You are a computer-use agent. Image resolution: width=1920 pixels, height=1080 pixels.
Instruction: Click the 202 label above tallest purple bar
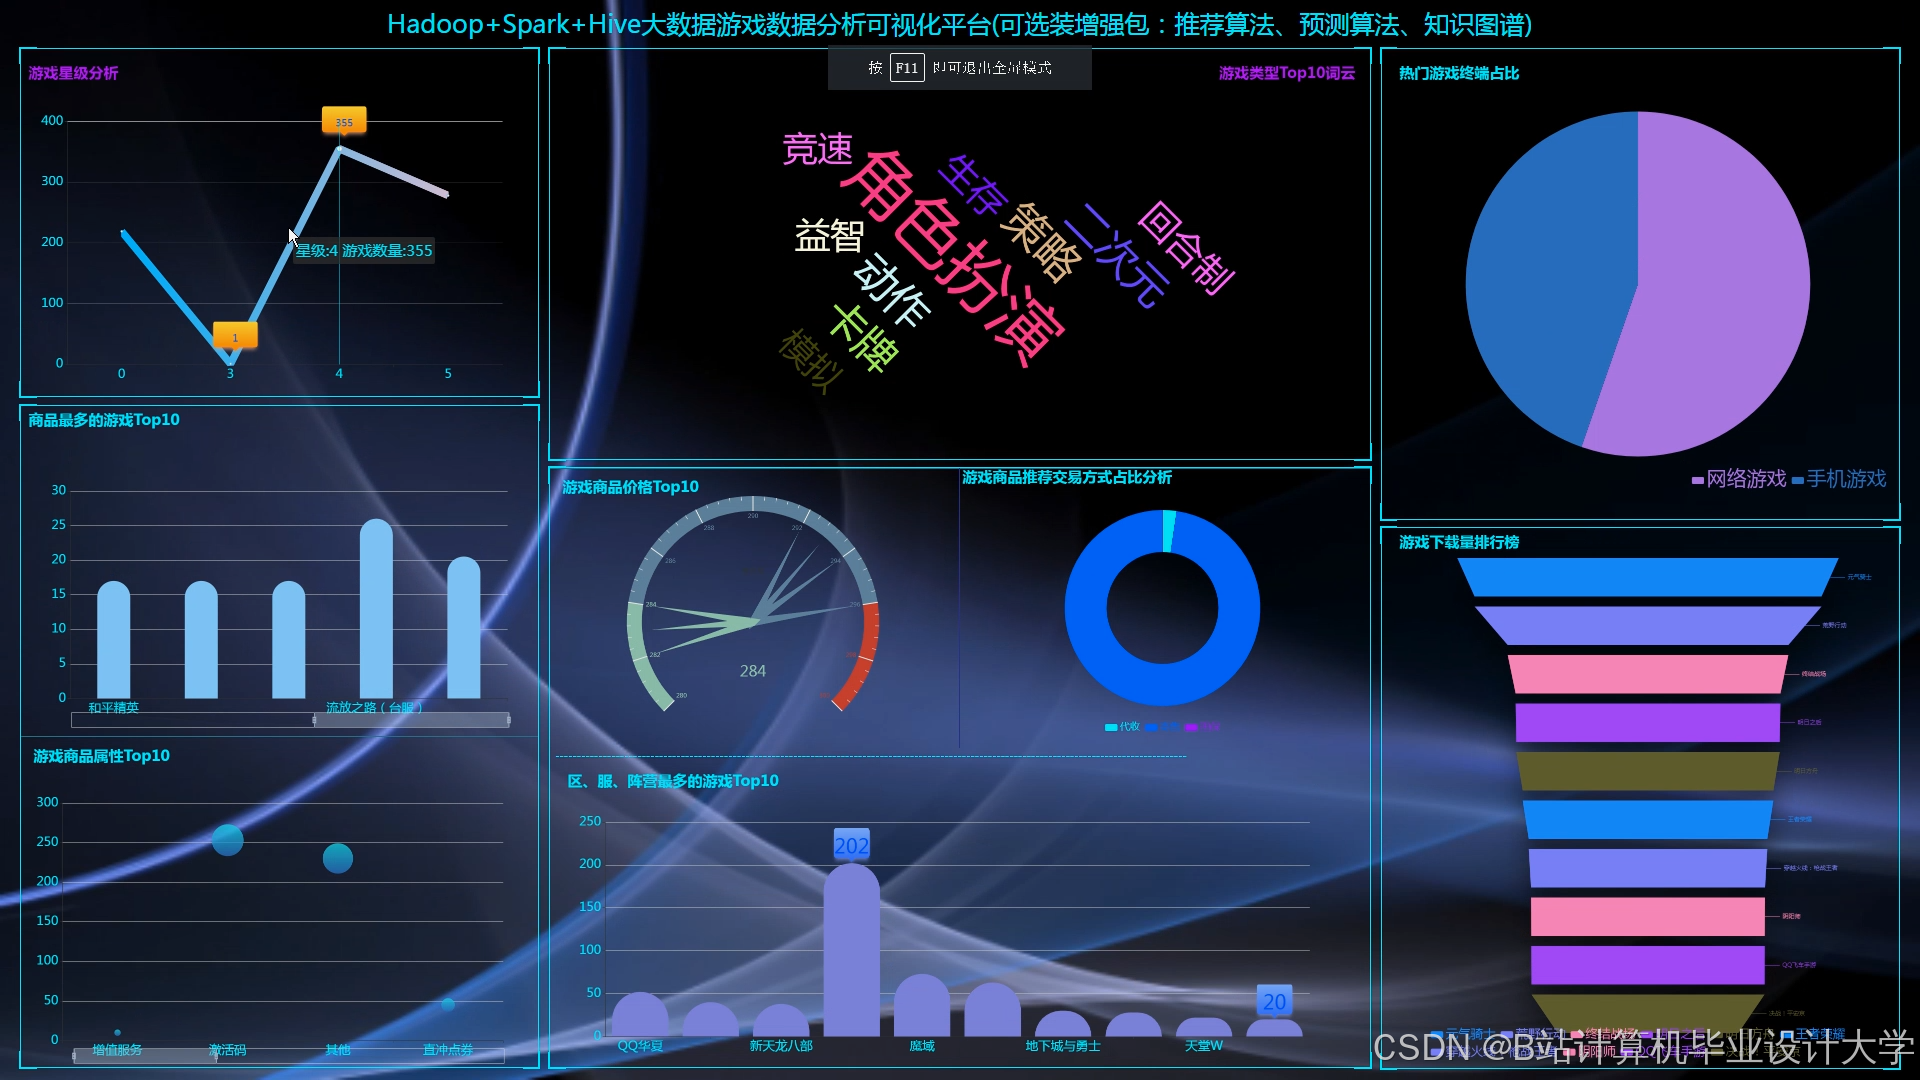(x=851, y=845)
